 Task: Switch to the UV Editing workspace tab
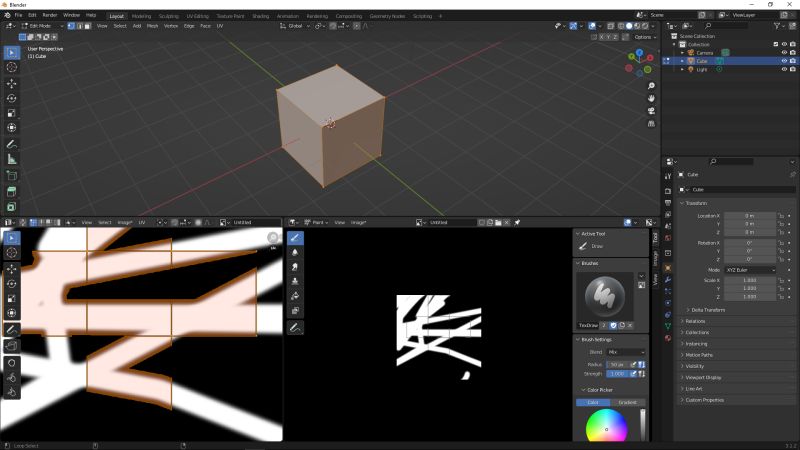(197, 16)
